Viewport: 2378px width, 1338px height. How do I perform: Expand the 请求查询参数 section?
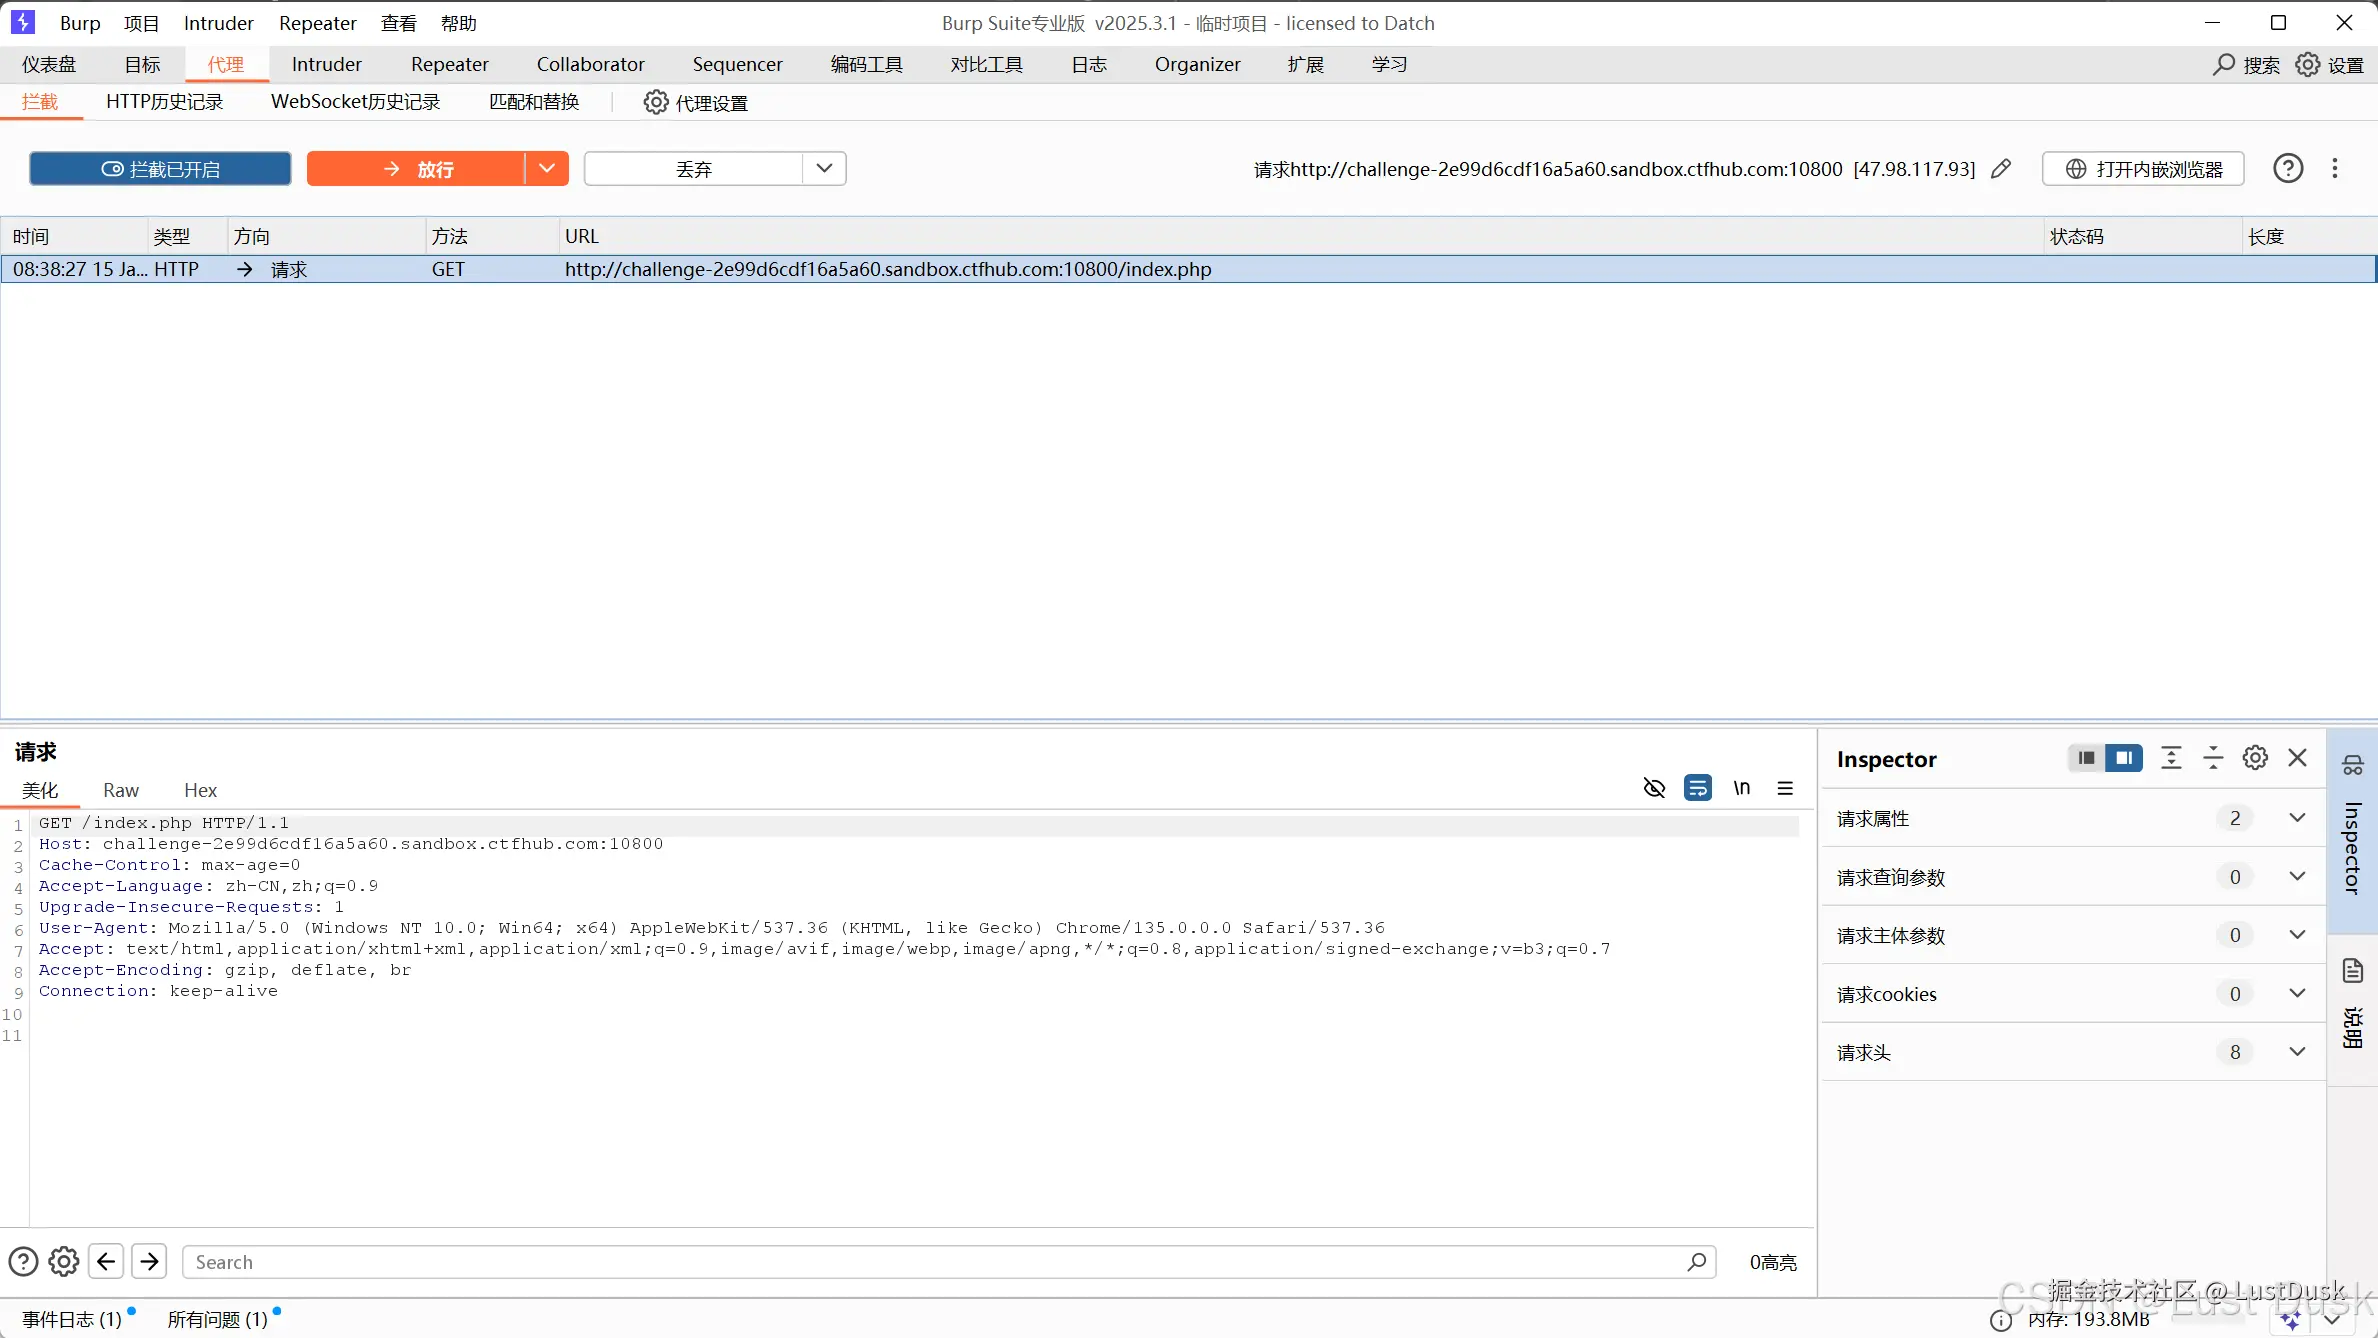click(2297, 877)
